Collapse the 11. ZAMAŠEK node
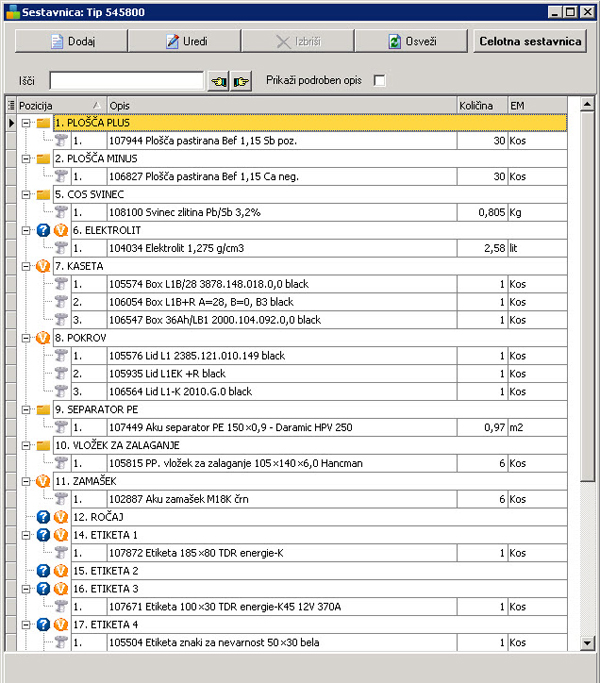600x683 pixels. 26,481
